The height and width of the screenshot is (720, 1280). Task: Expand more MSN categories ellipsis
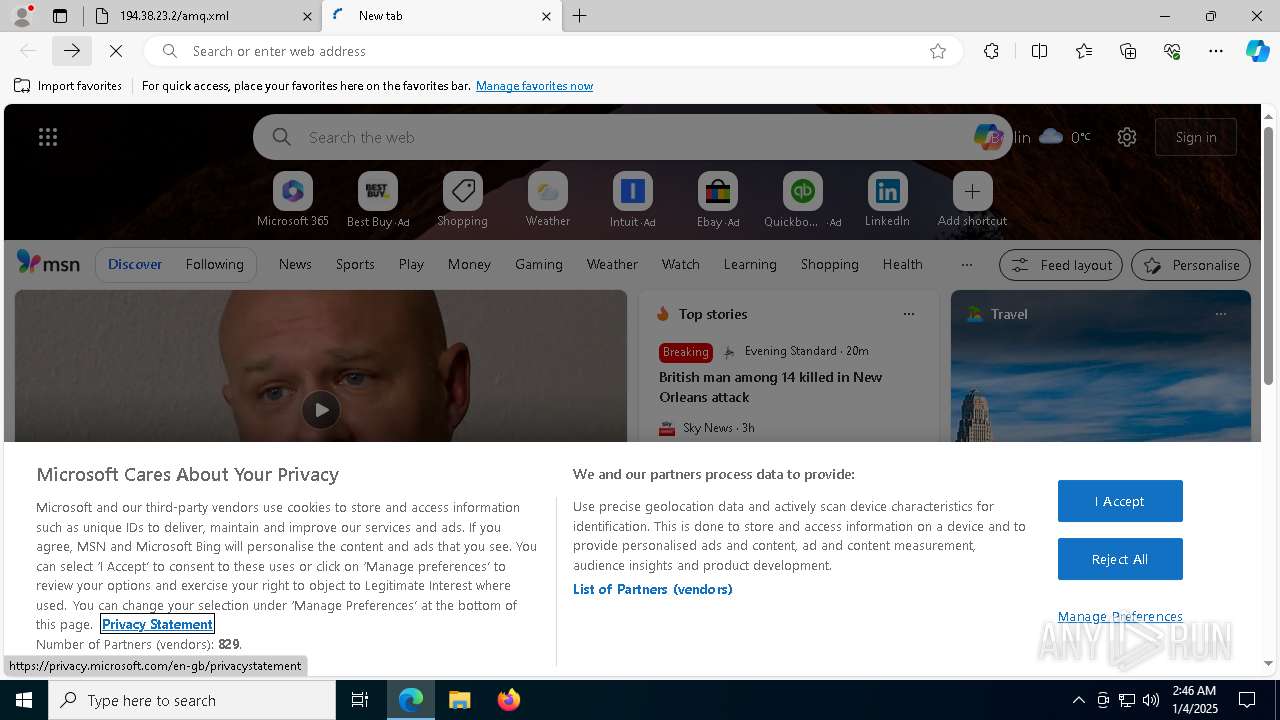pyautogui.click(x=966, y=264)
